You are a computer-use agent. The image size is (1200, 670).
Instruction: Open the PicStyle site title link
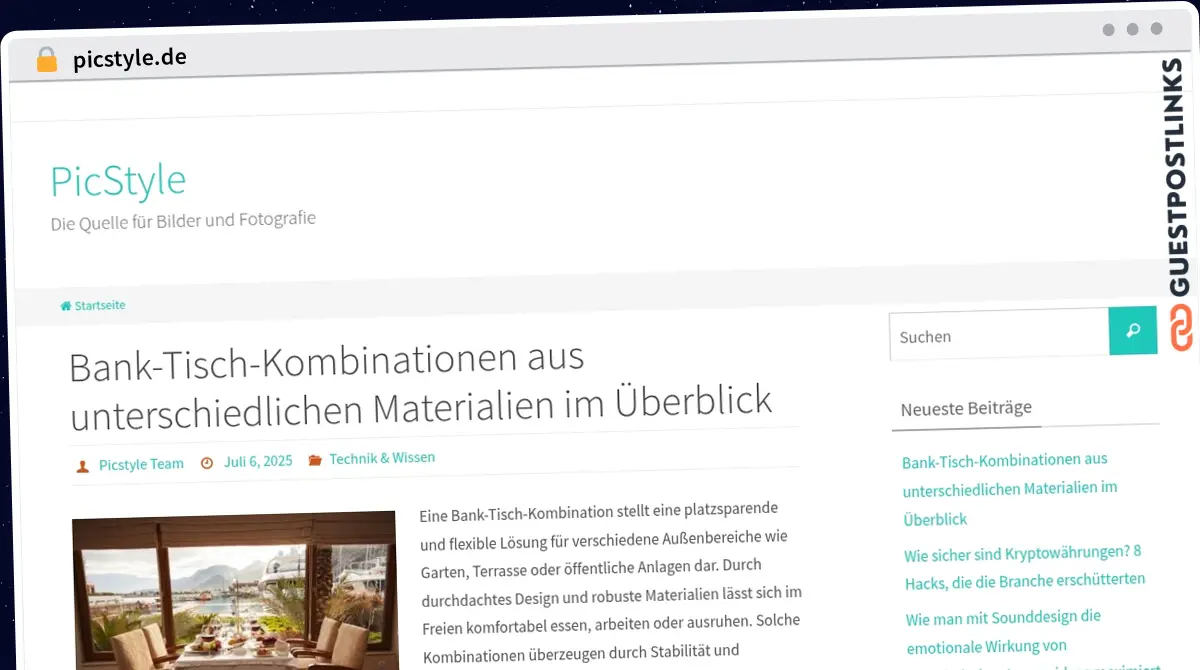[118, 181]
